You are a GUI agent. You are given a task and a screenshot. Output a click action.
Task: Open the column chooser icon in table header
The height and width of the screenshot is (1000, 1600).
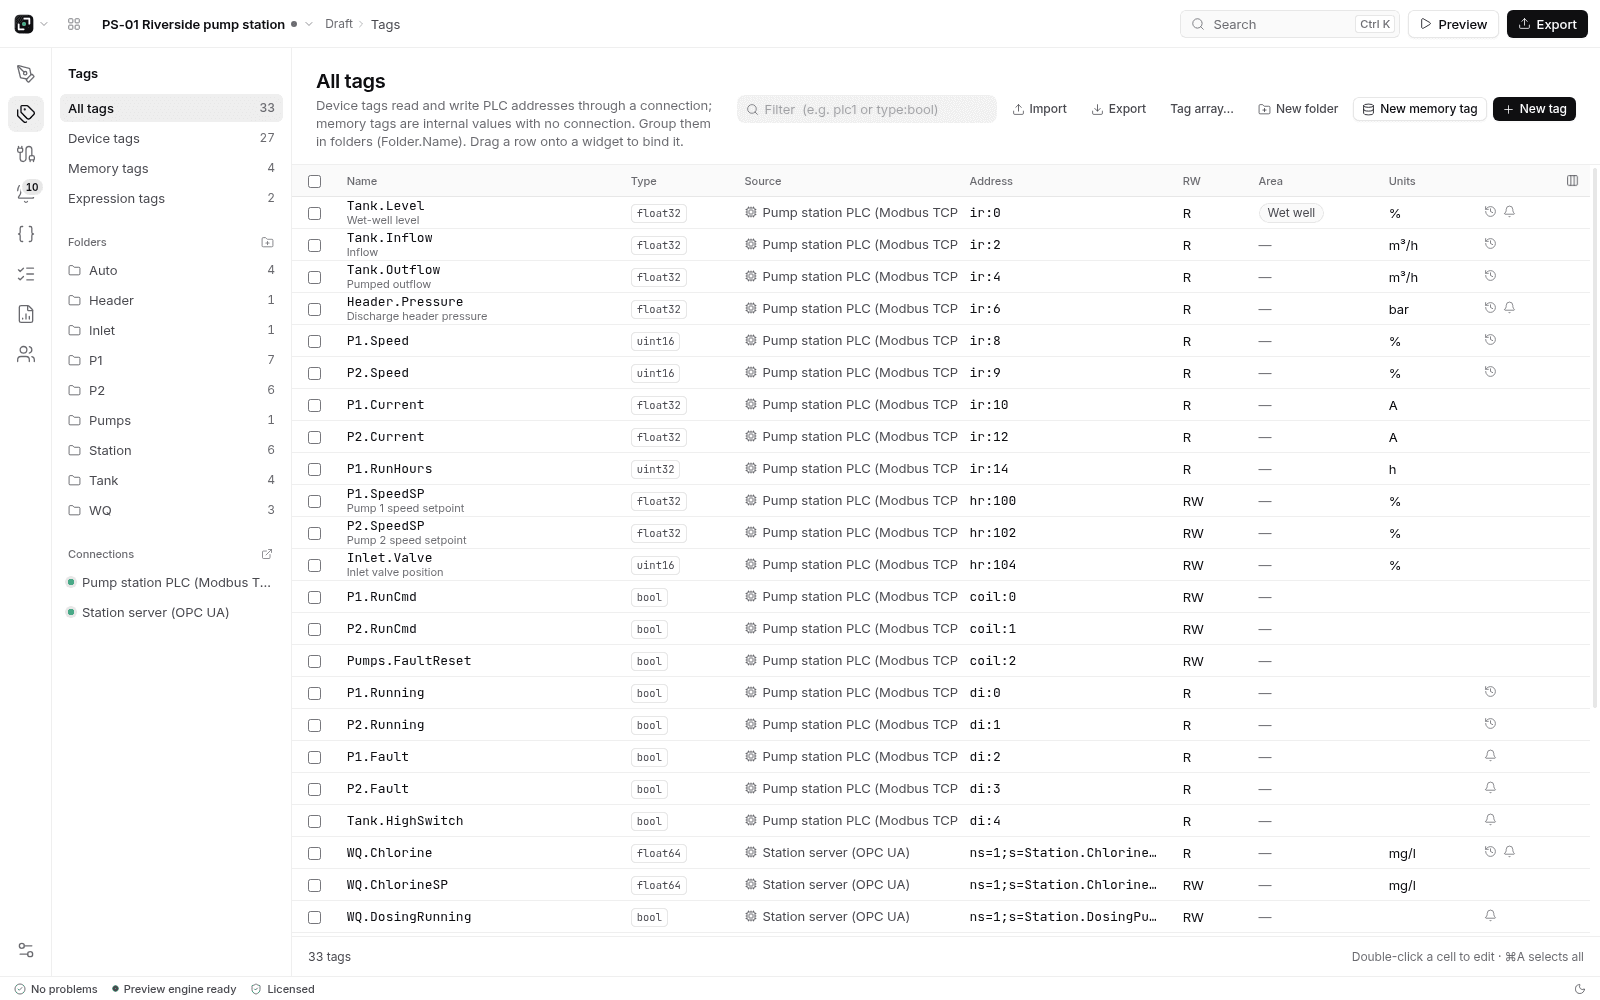(x=1572, y=181)
